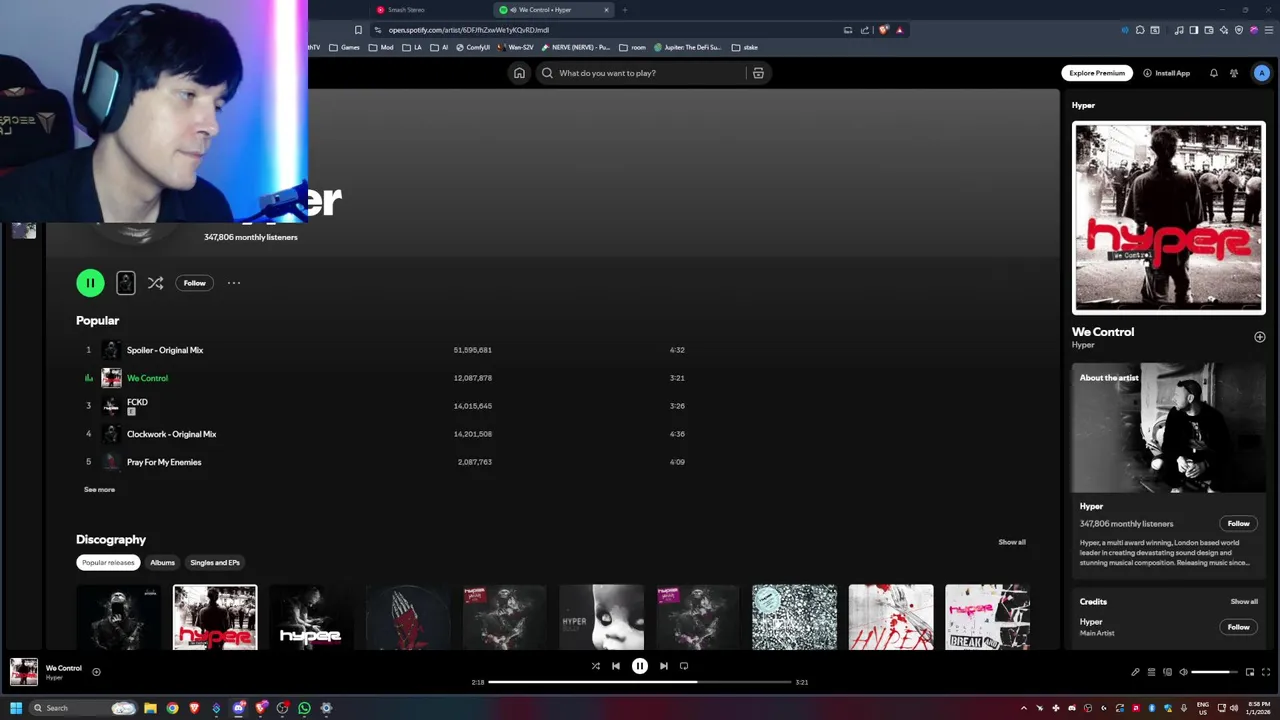Screen dimensions: 1280x720
Task: Switch to the Albums filter chip
Action: pyautogui.click(x=162, y=562)
